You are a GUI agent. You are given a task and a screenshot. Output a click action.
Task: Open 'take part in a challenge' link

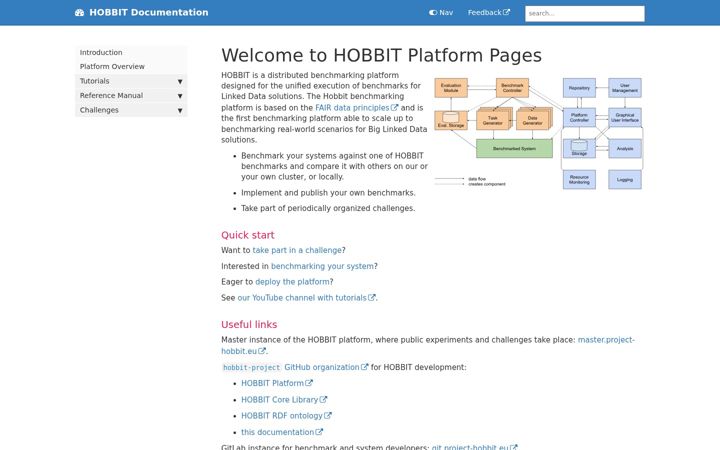pos(297,250)
